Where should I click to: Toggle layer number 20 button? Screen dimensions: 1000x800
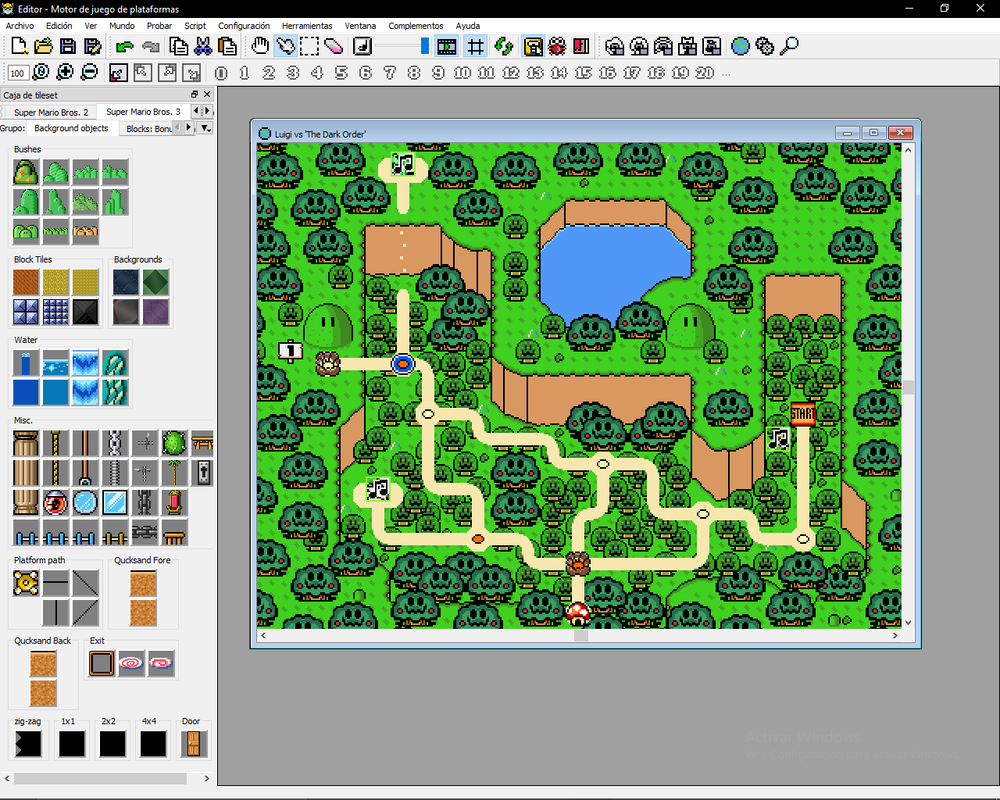coord(705,73)
